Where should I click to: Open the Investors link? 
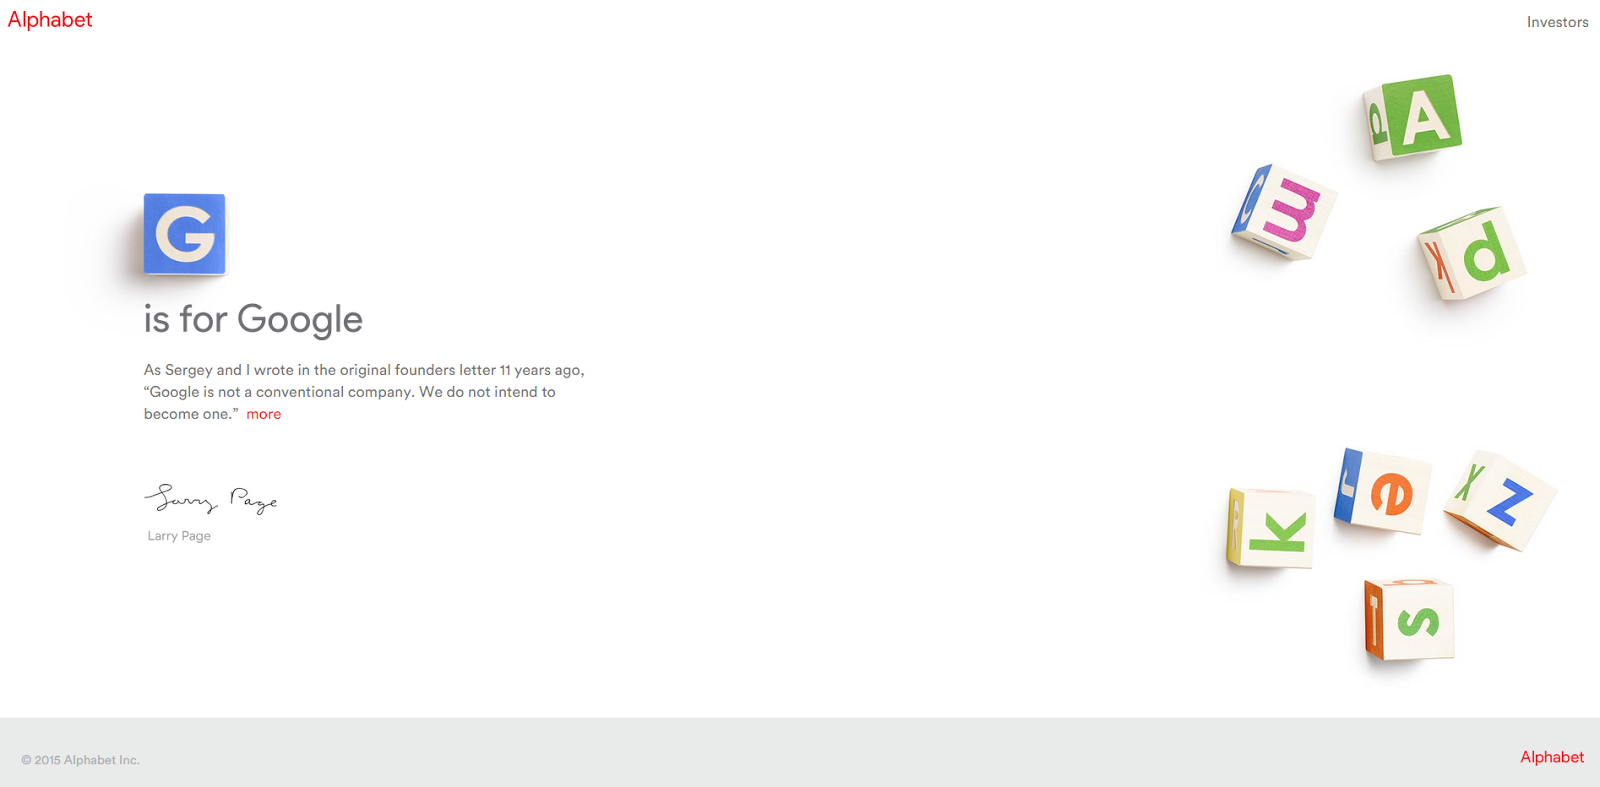pyautogui.click(x=1557, y=22)
